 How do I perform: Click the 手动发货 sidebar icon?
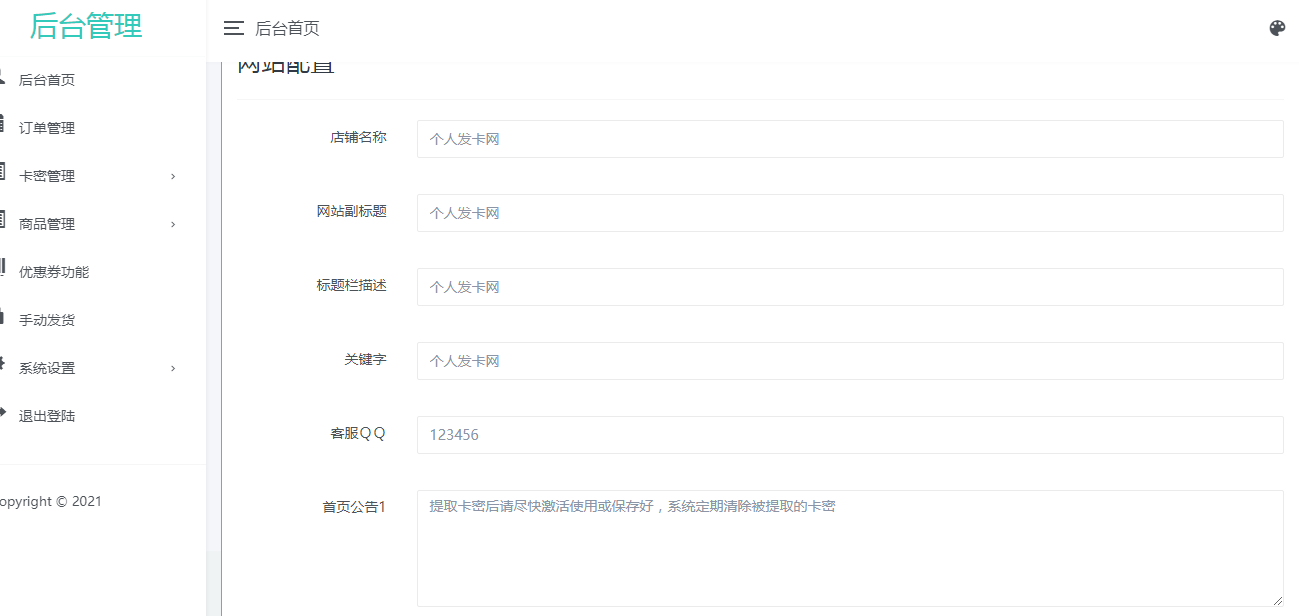coord(3,318)
